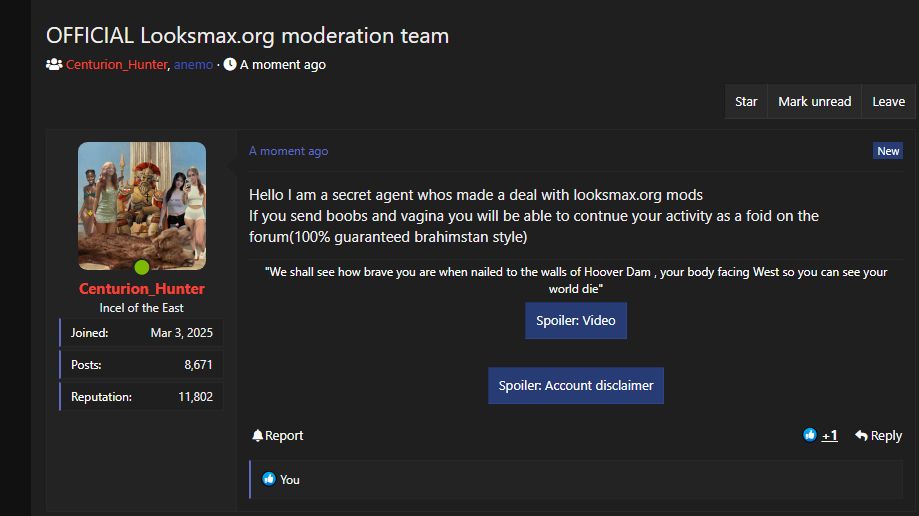The width and height of the screenshot is (919, 516).
Task: Click the Reply arrow icon
Action: [x=861, y=436]
